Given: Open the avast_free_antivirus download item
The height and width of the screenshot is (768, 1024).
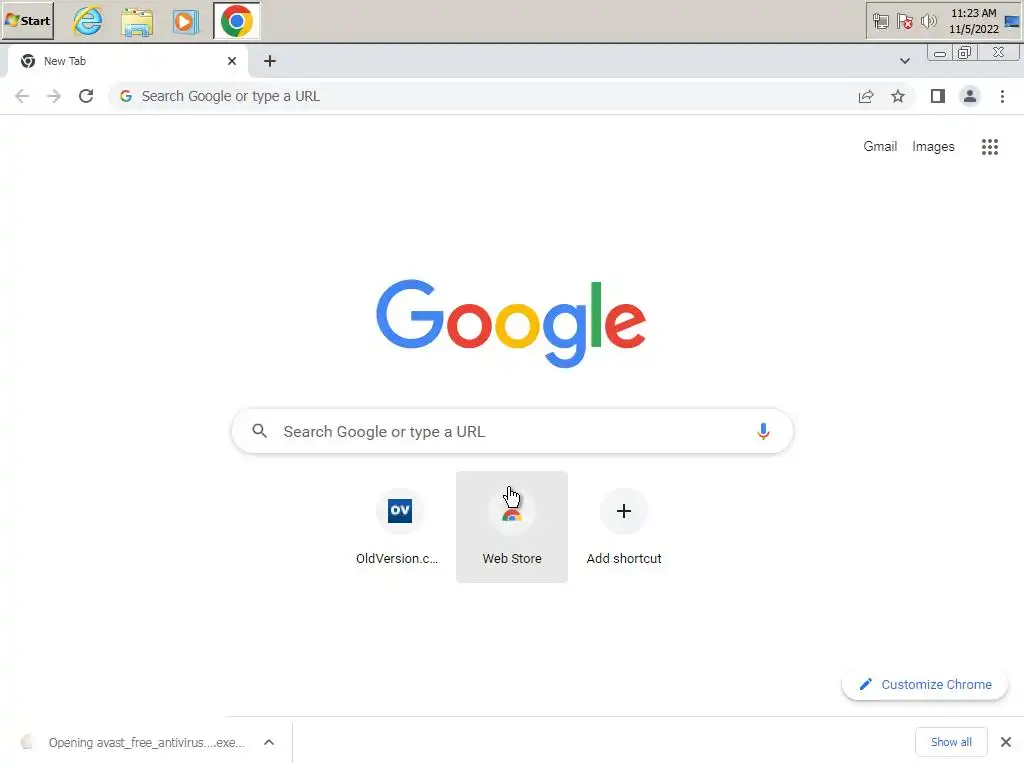Looking at the screenshot, I should [134, 743].
